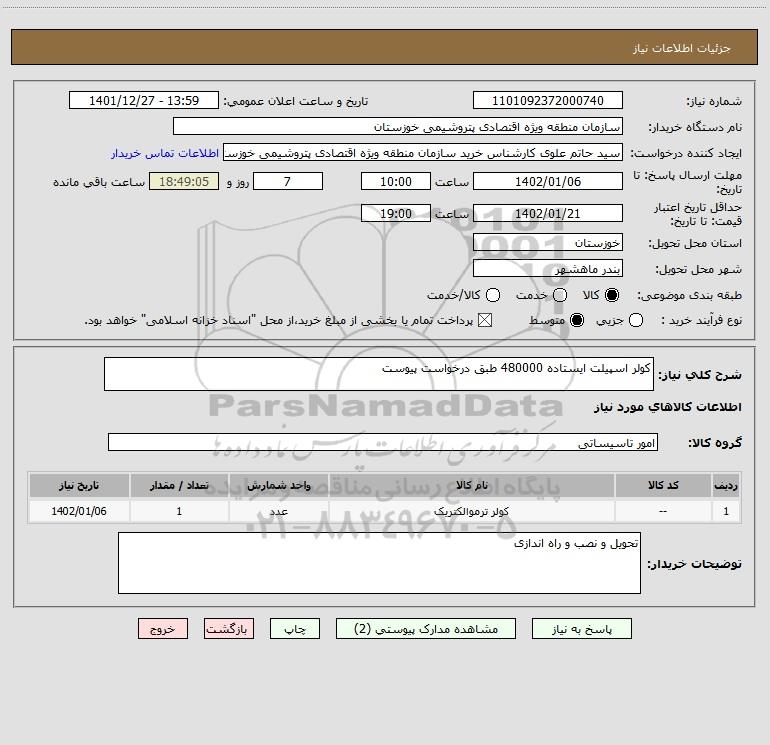
Task: Click the چاپ print button
Action: click(295, 629)
